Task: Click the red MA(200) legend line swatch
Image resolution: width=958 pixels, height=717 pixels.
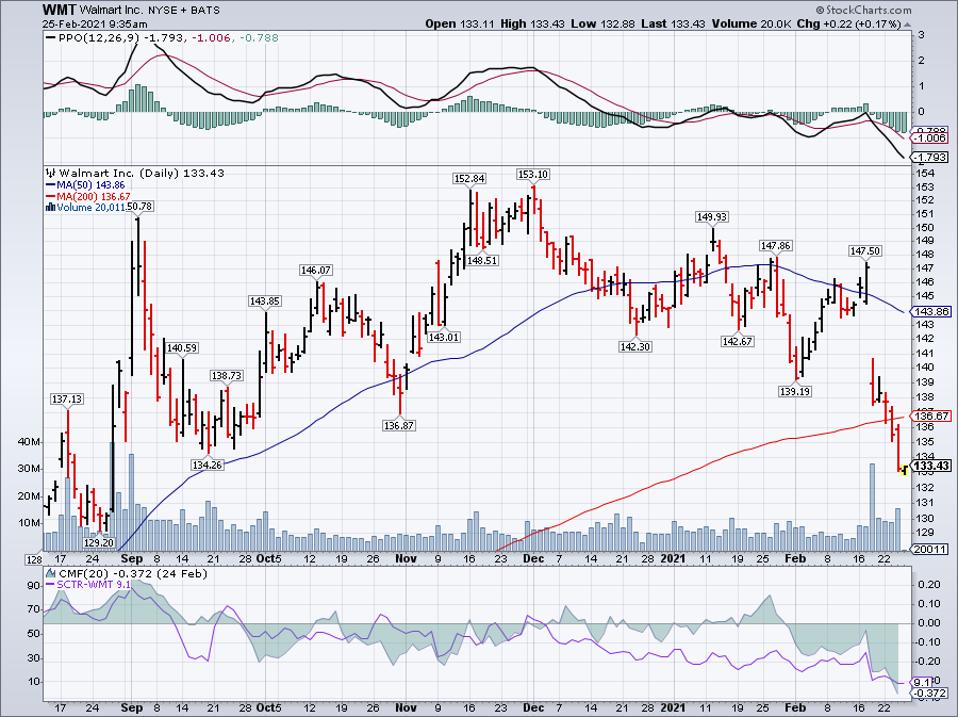Action: tap(49, 196)
